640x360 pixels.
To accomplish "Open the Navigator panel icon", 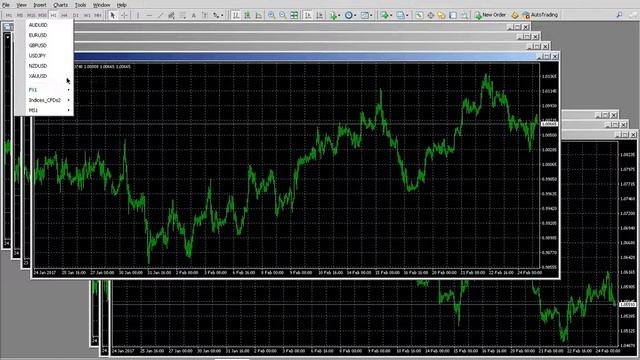I will click(441, 15).
